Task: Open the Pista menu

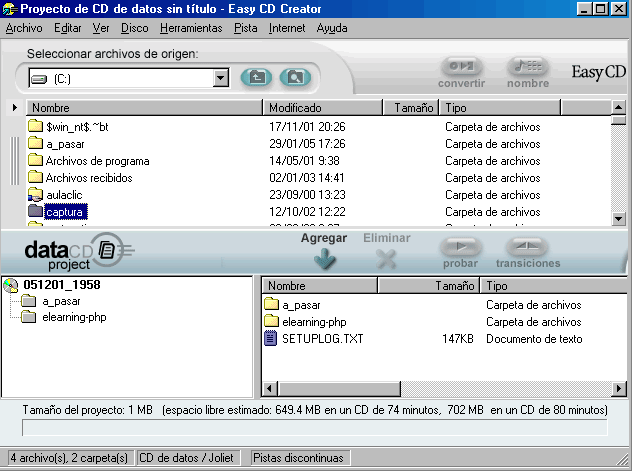Action: click(245, 28)
